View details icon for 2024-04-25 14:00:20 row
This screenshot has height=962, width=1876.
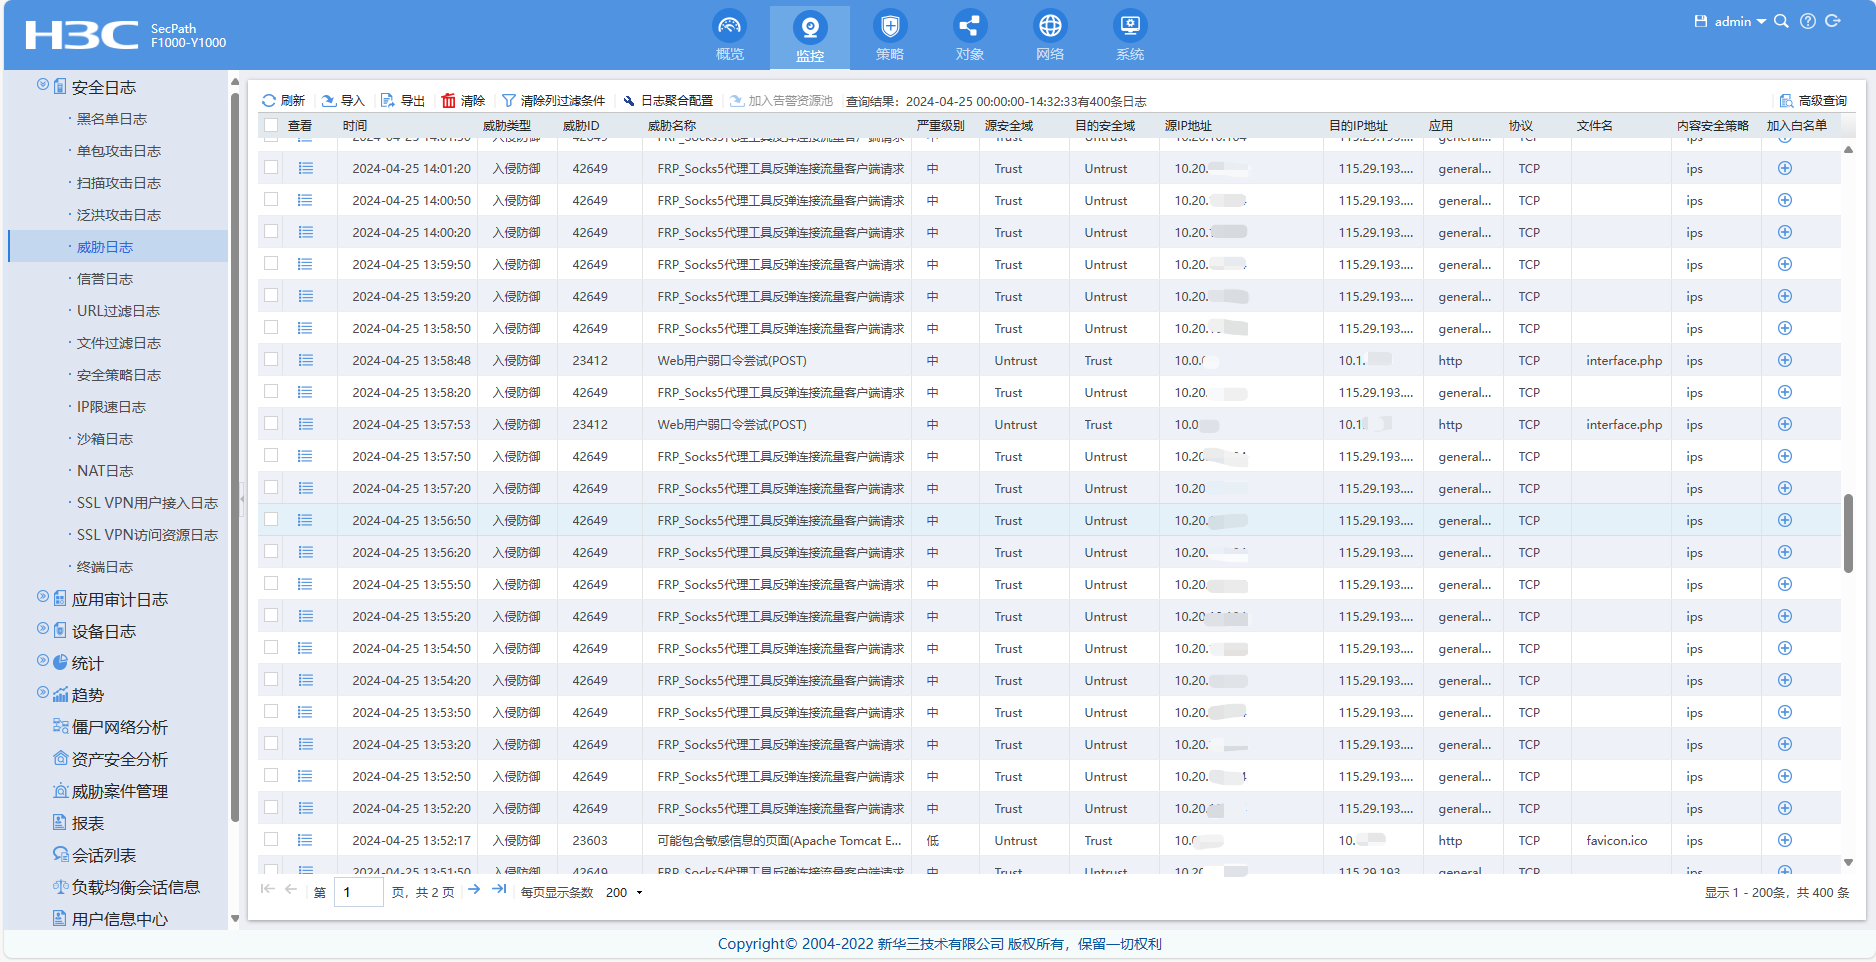click(x=305, y=232)
